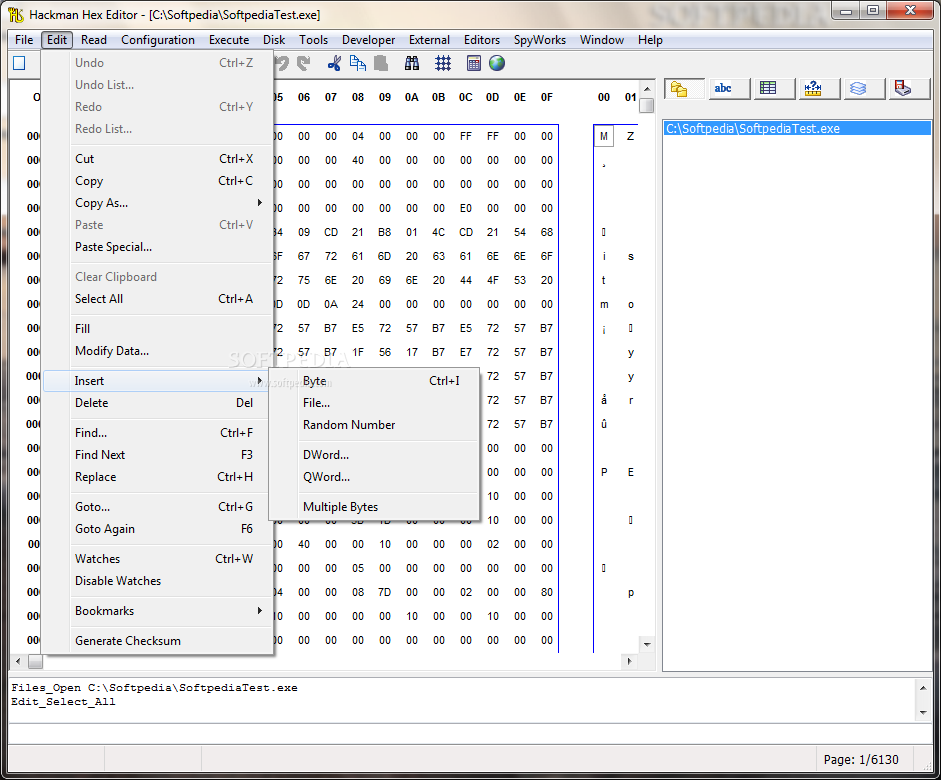Open the Window menu
The image size is (941, 780).
click(x=601, y=40)
